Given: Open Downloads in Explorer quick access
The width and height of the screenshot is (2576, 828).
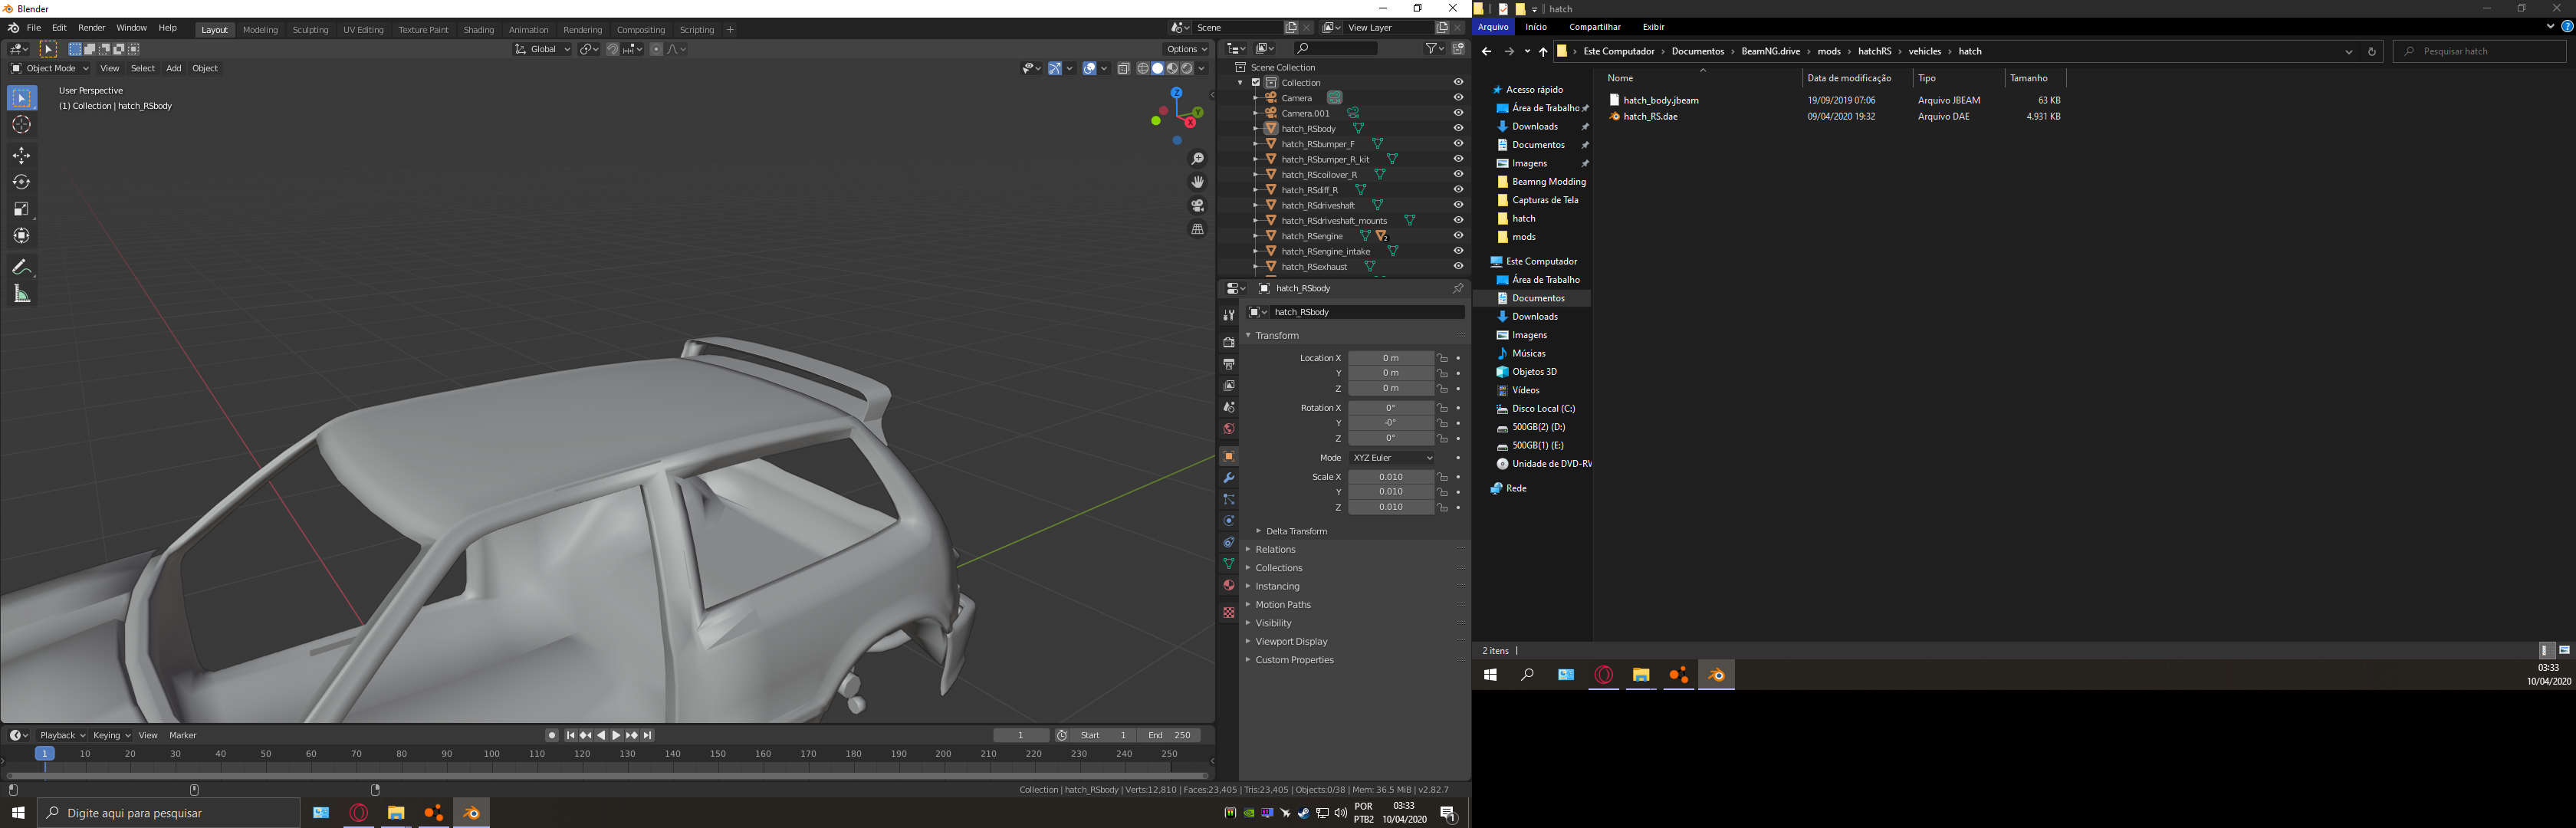Looking at the screenshot, I should click(1535, 127).
